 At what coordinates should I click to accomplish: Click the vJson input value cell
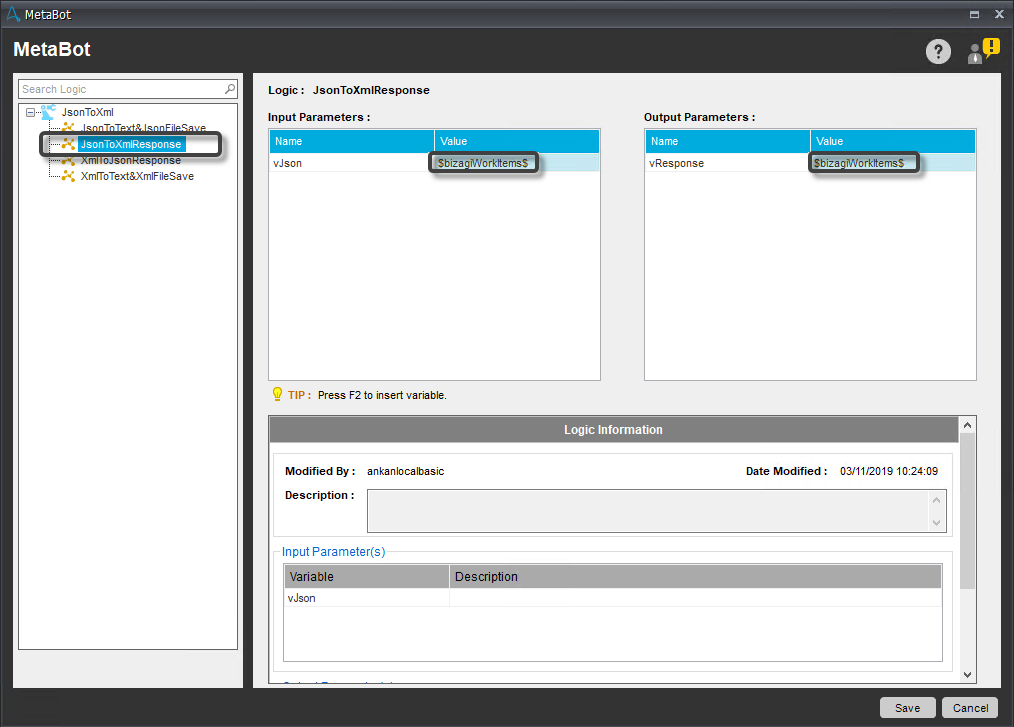[516, 163]
